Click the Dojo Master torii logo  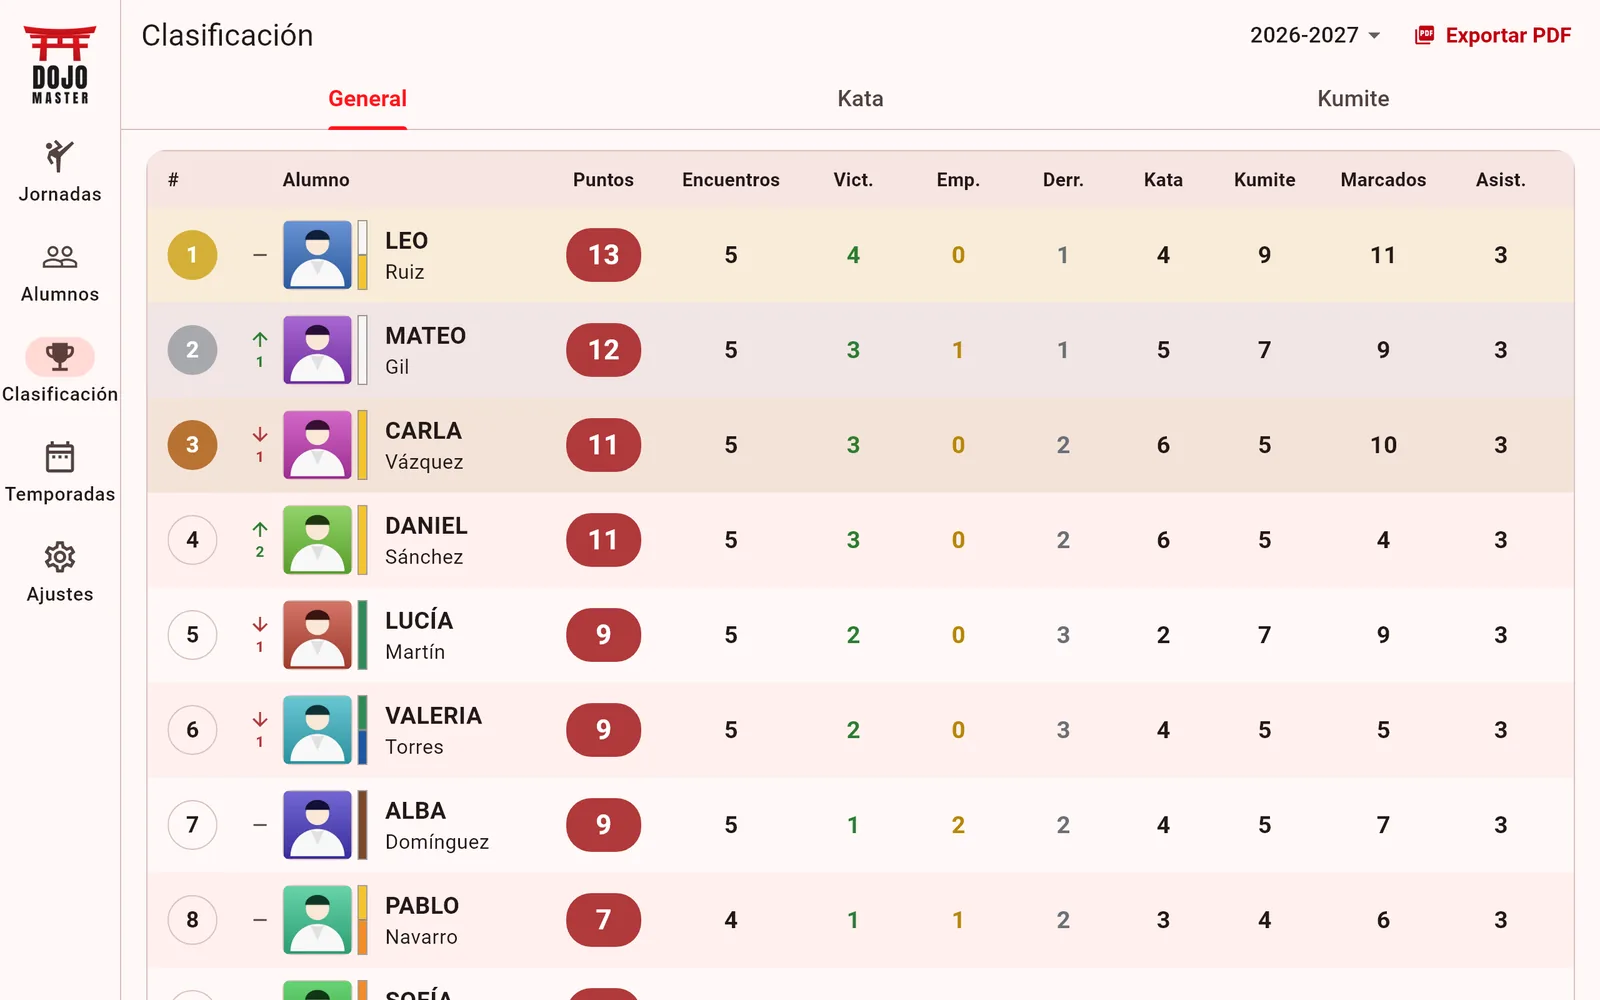coord(60,65)
